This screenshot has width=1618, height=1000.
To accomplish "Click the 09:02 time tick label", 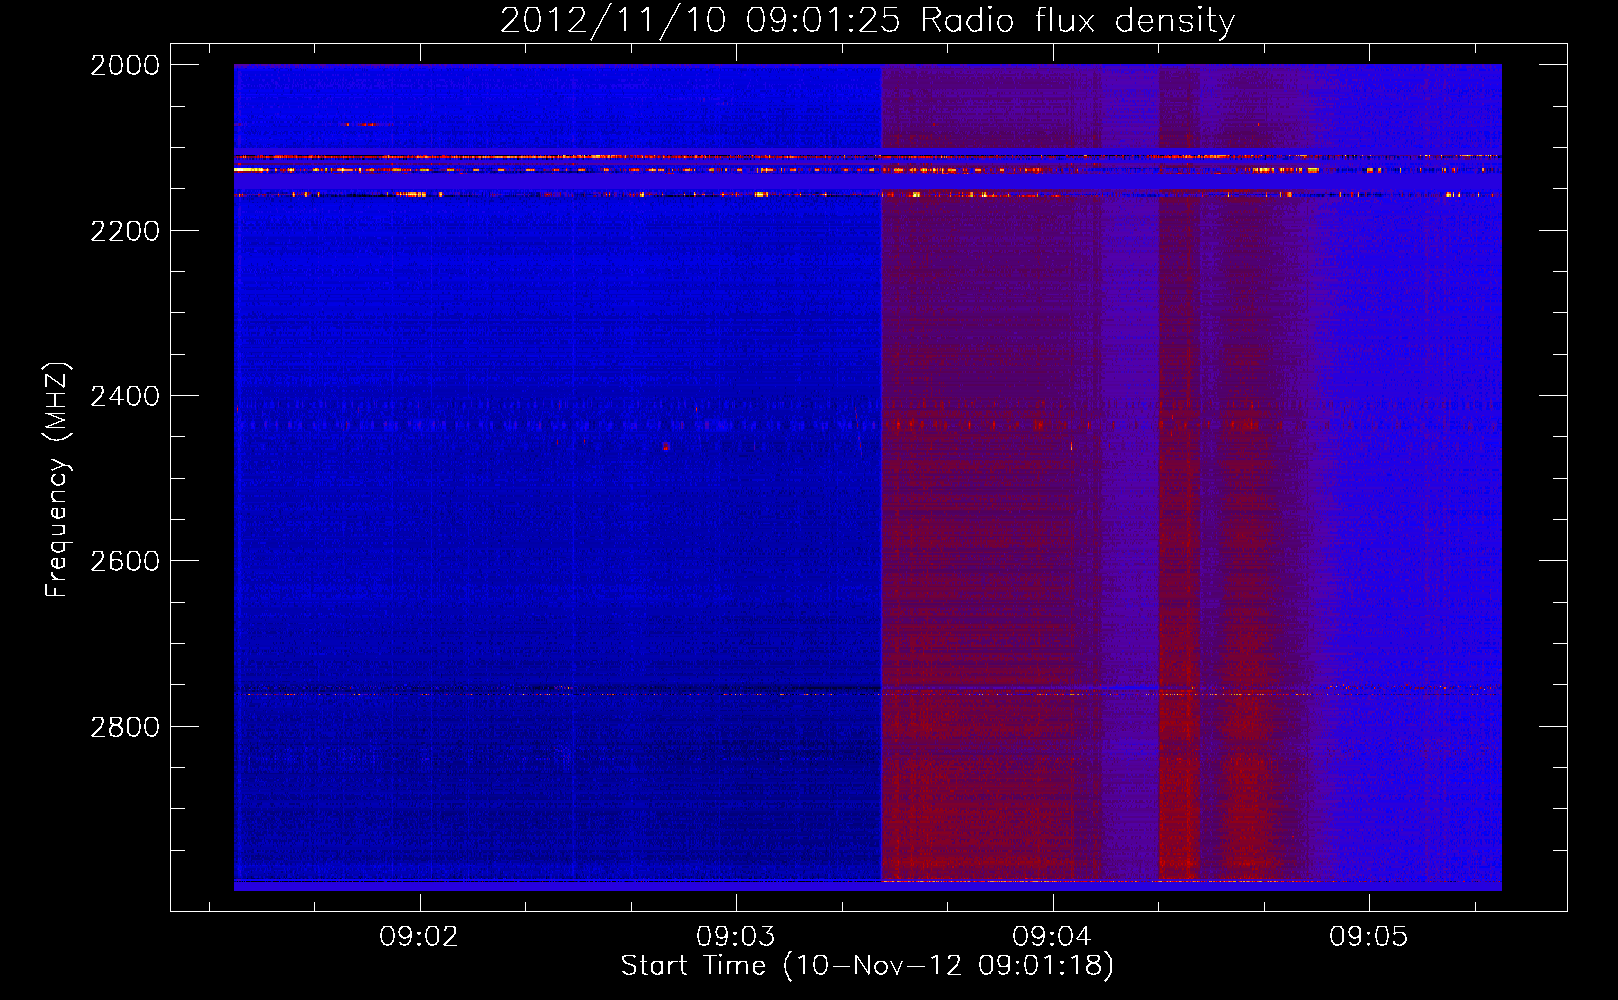I will (419, 936).
